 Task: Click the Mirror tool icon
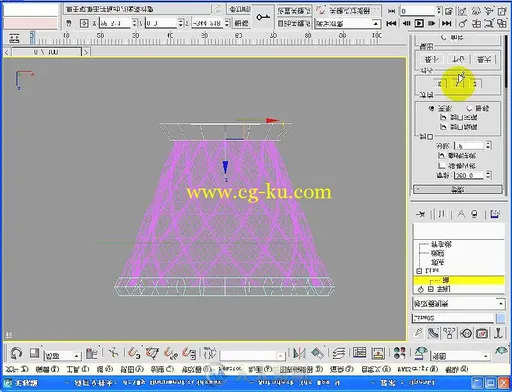[299, 353]
